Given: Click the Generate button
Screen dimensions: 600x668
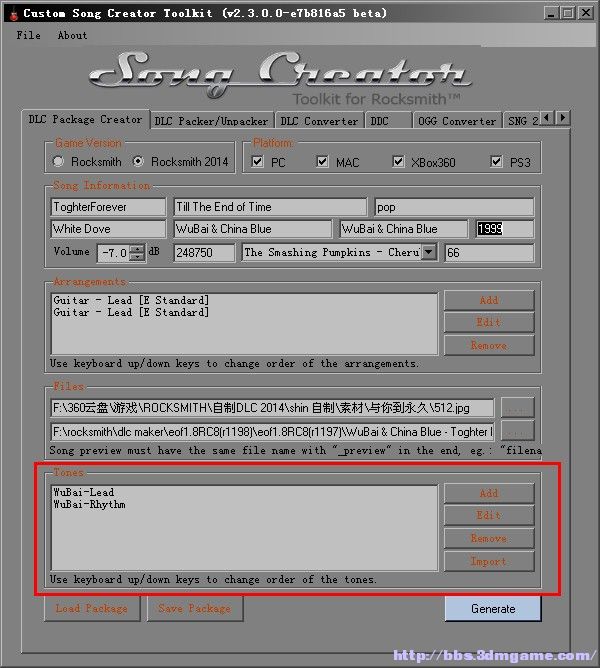Looking at the screenshot, I should [x=493, y=609].
